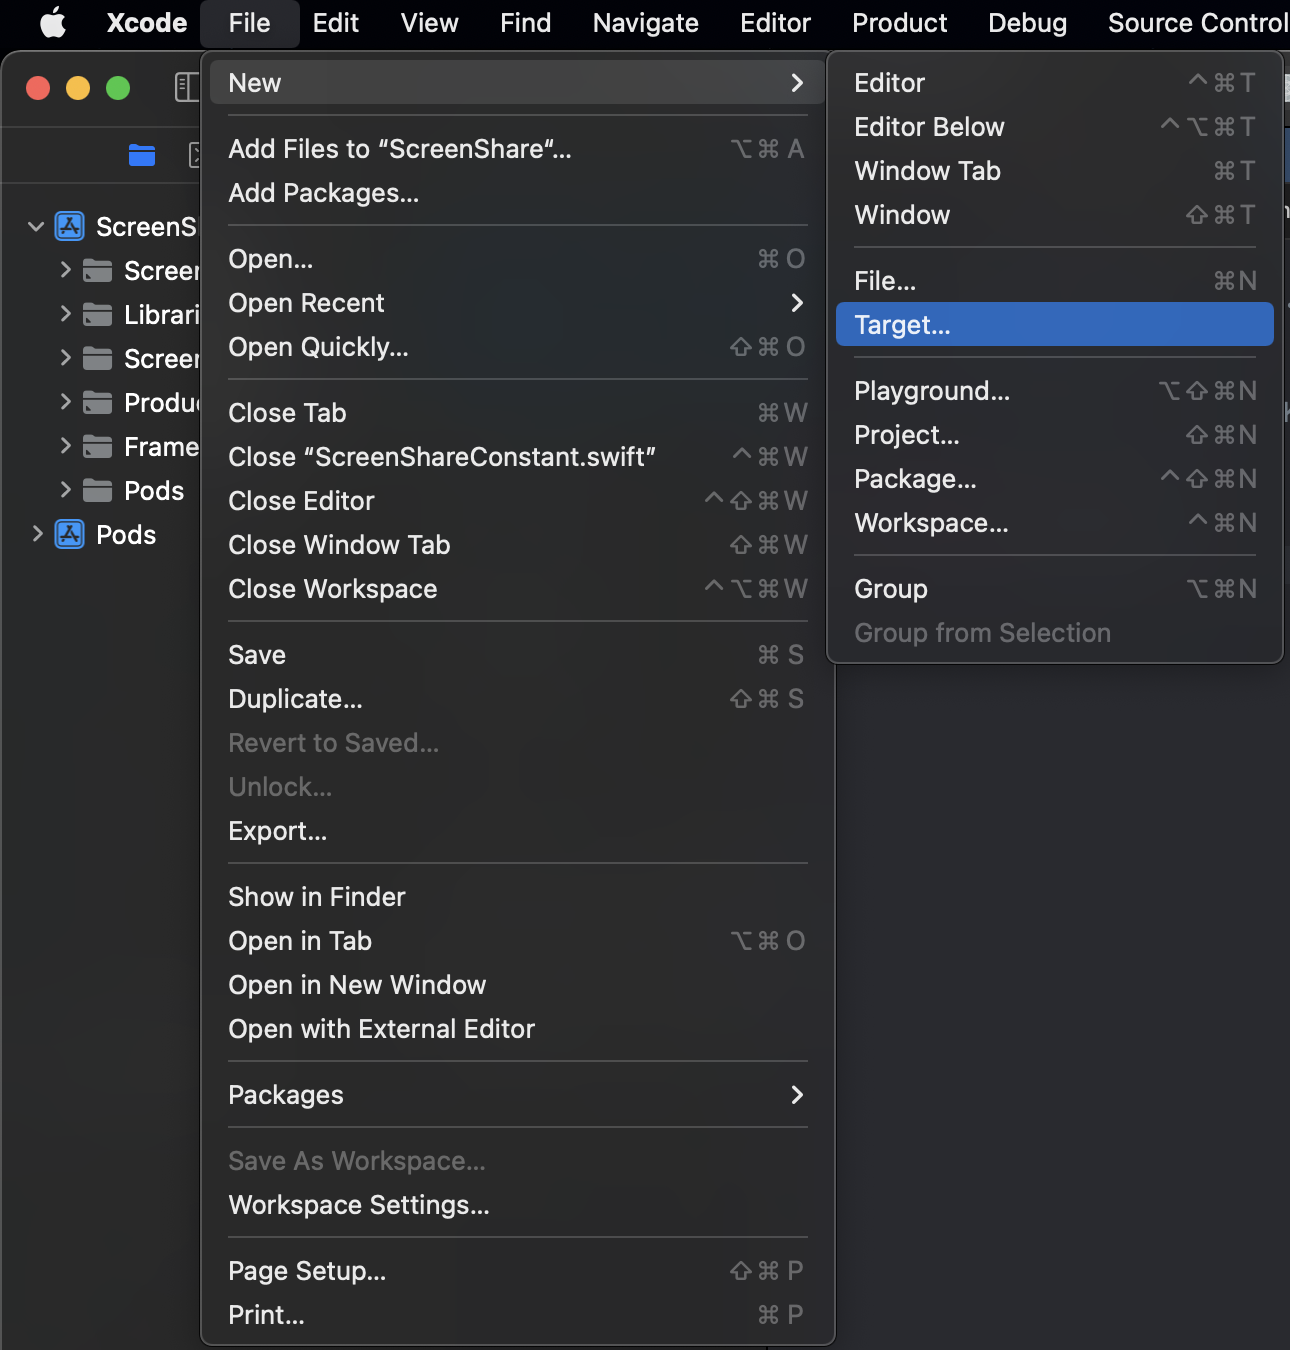Click the Frameworks folder icon
Screen dimensions: 1290x1350
tap(97, 447)
